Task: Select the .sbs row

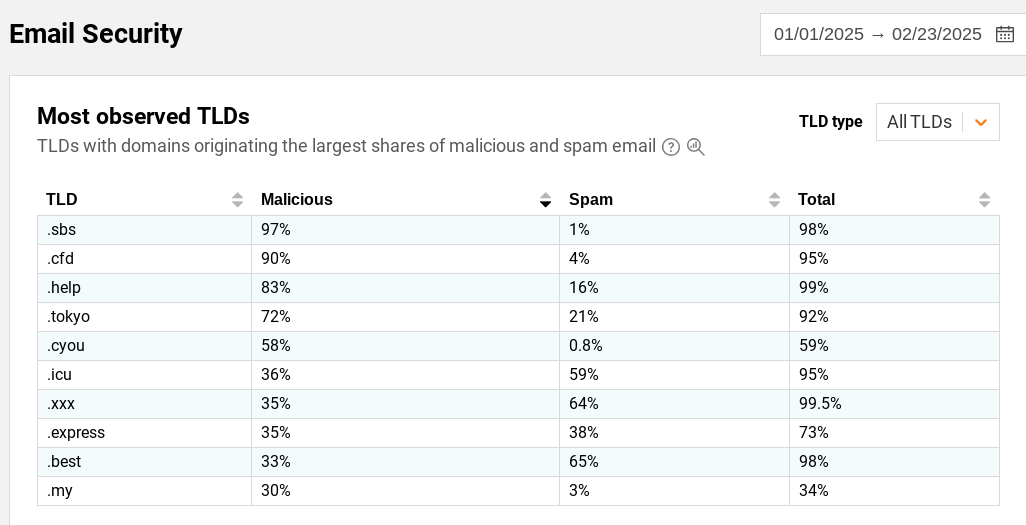Action: pyautogui.click(x=518, y=230)
